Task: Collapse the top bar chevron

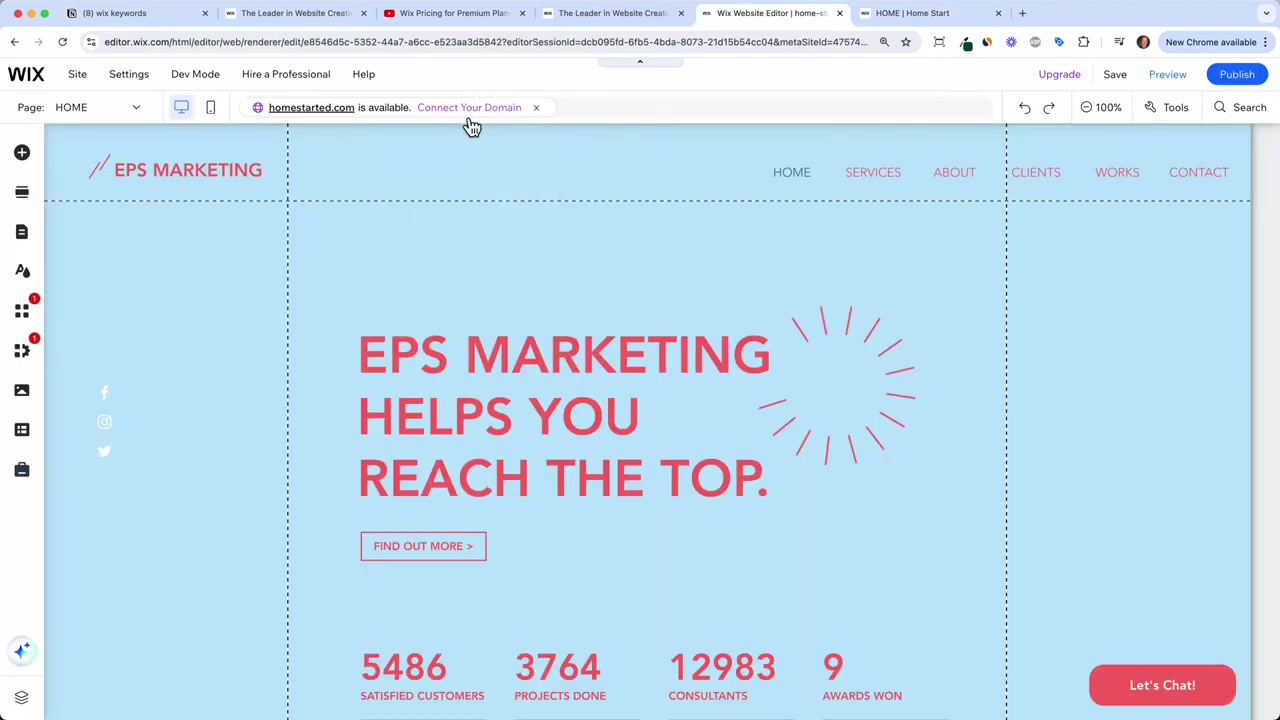Action: [x=640, y=62]
